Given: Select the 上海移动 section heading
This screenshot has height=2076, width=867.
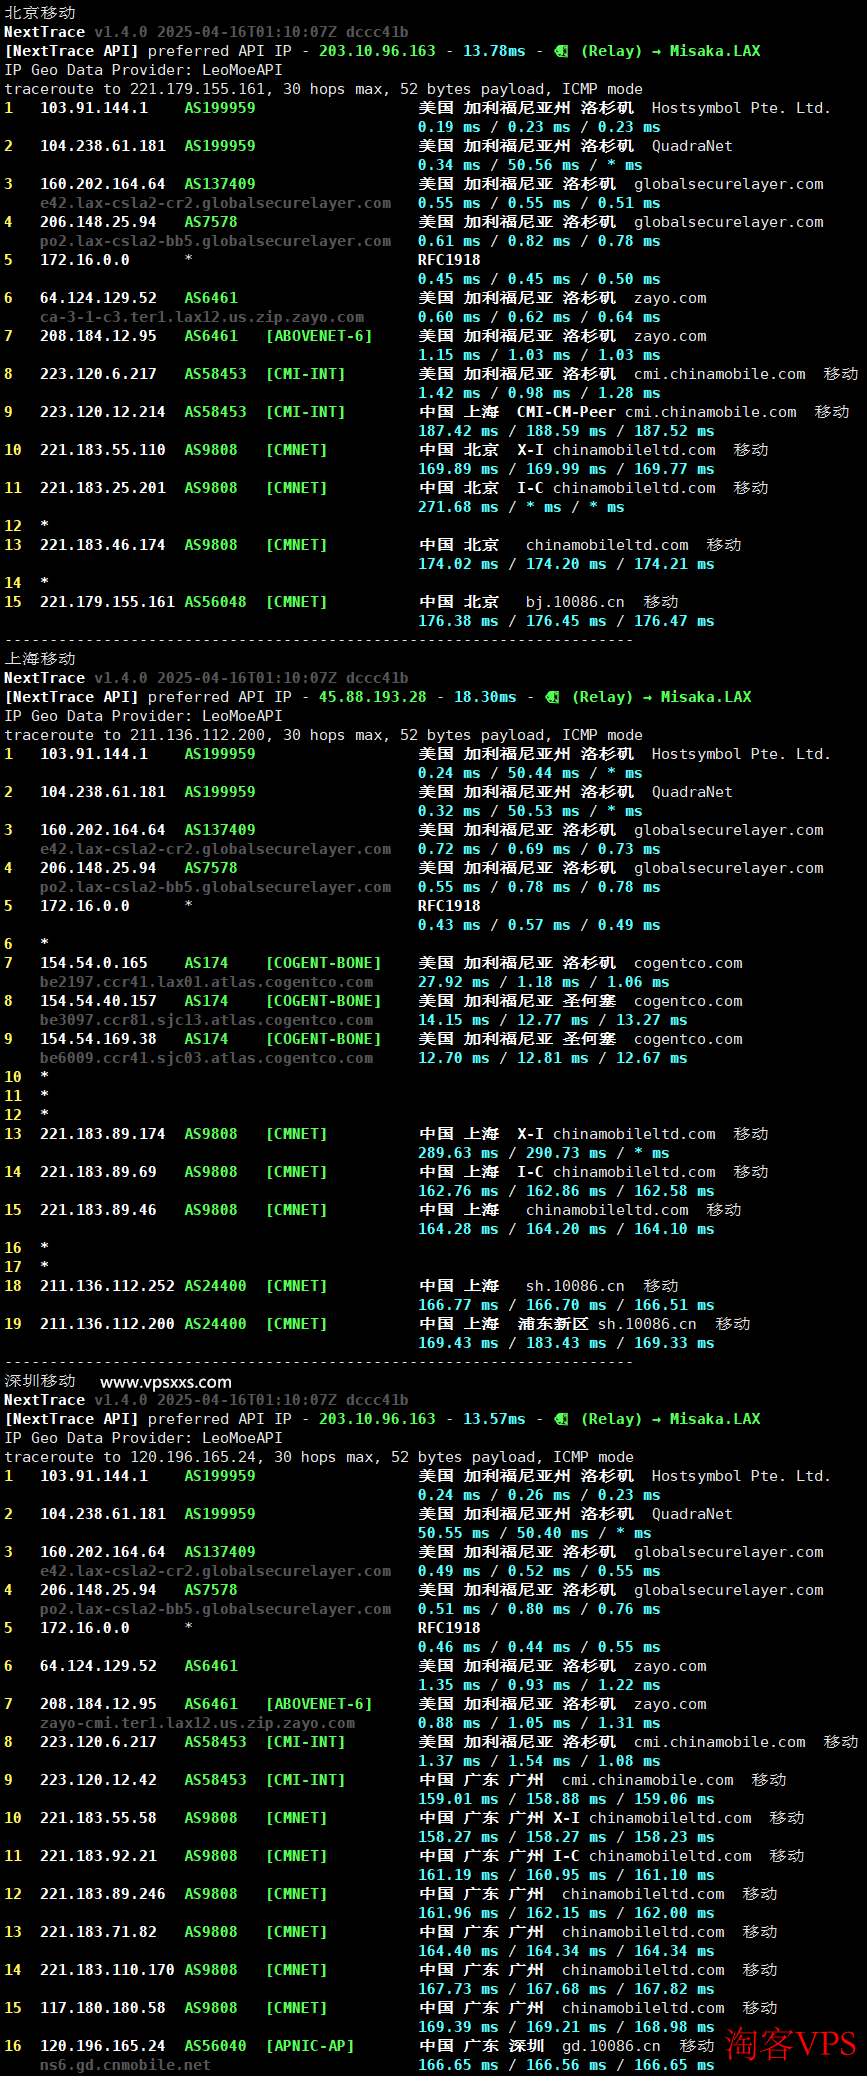Looking at the screenshot, I should click(40, 658).
